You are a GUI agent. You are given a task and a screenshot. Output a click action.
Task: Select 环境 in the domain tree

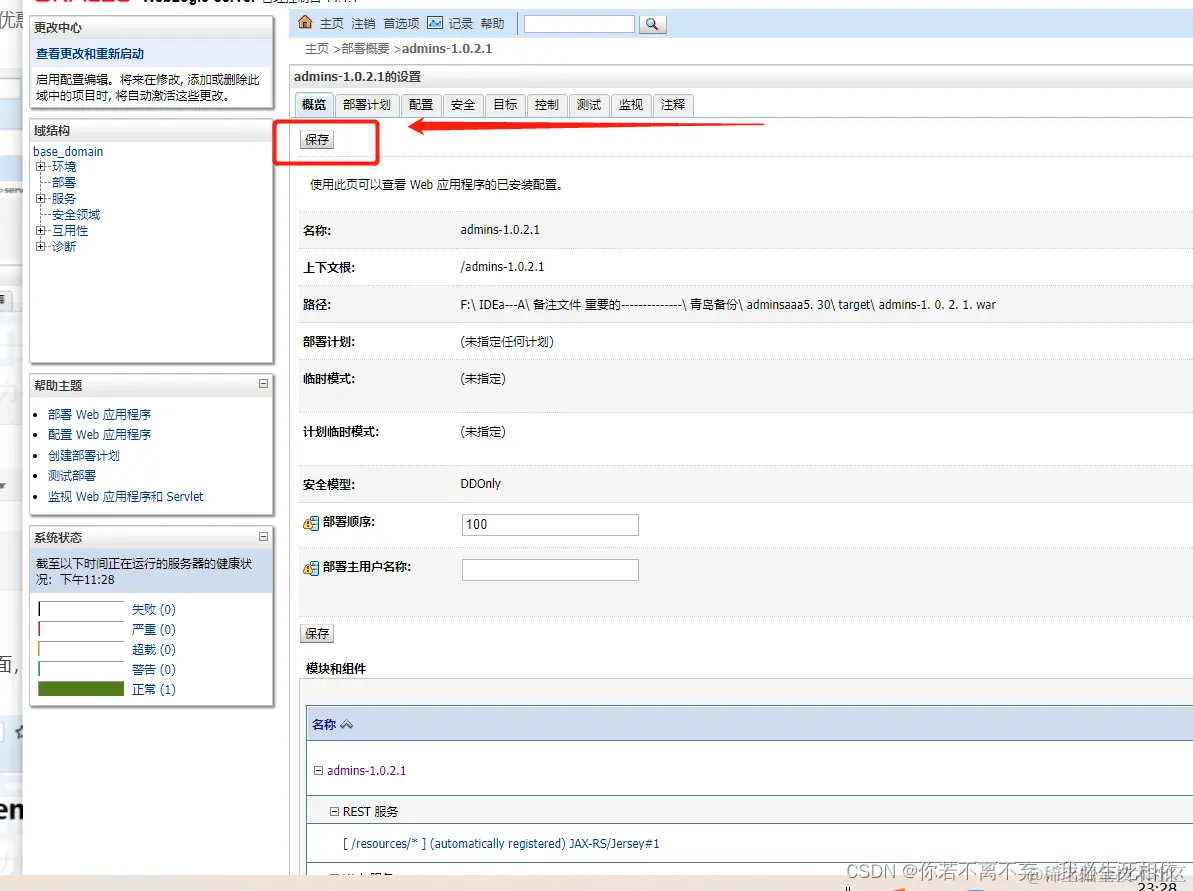[x=64, y=166]
